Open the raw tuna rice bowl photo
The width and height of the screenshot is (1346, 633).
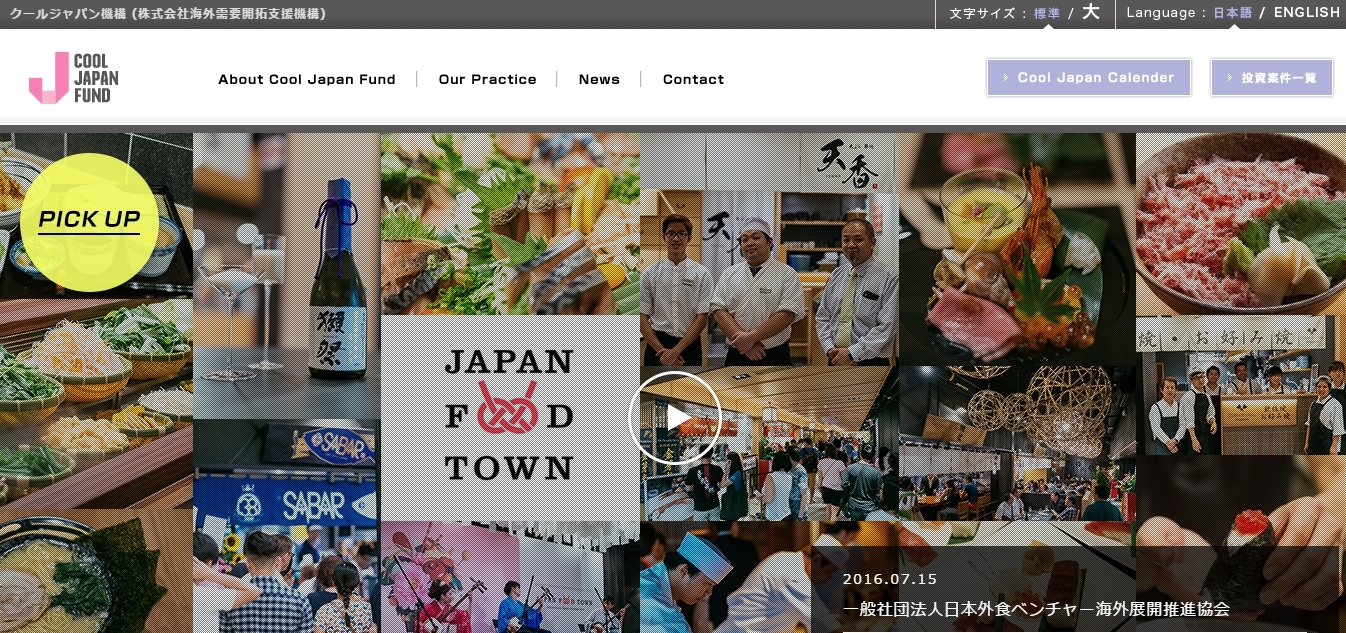(1241, 225)
